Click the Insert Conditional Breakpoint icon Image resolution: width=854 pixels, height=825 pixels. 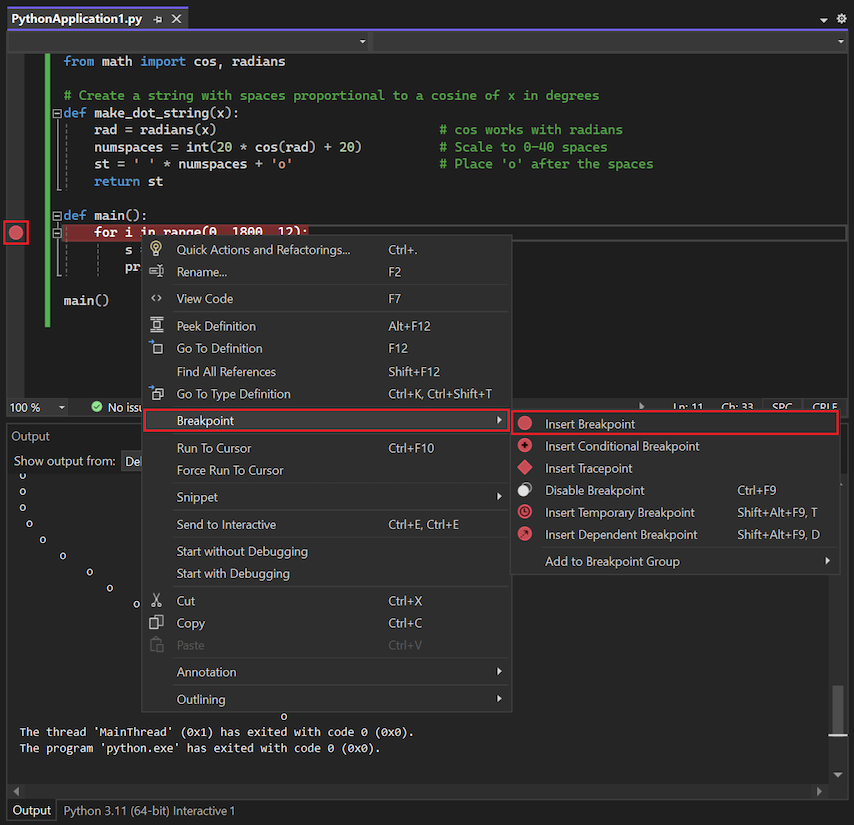(x=525, y=445)
